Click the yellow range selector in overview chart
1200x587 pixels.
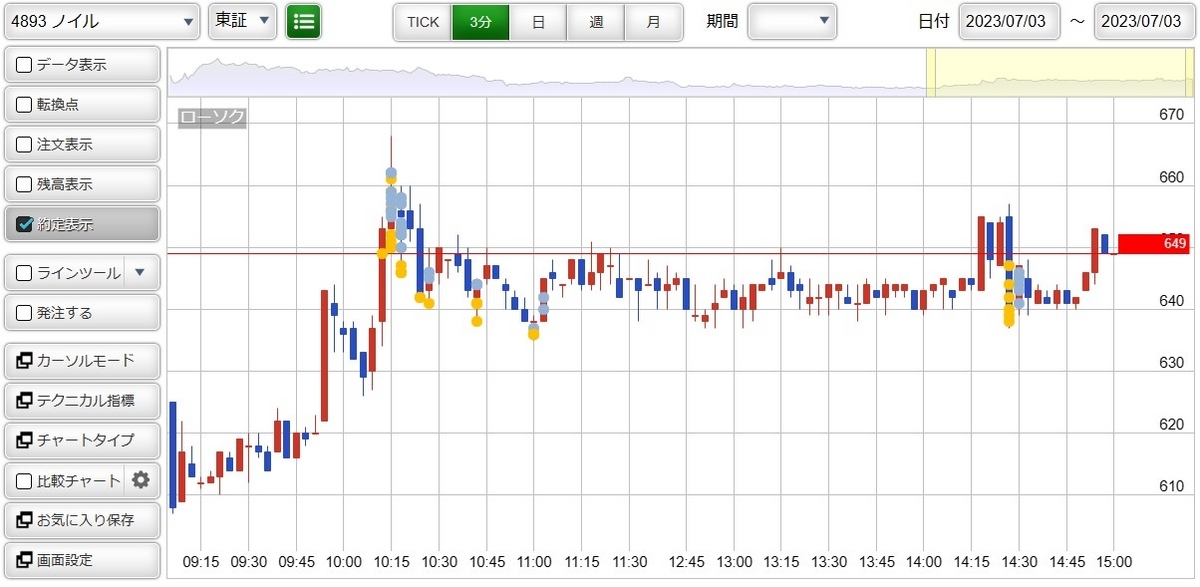coord(1060,71)
